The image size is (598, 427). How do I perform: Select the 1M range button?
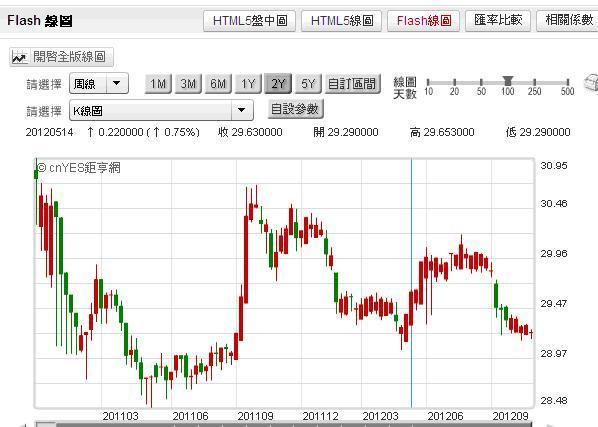click(158, 83)
